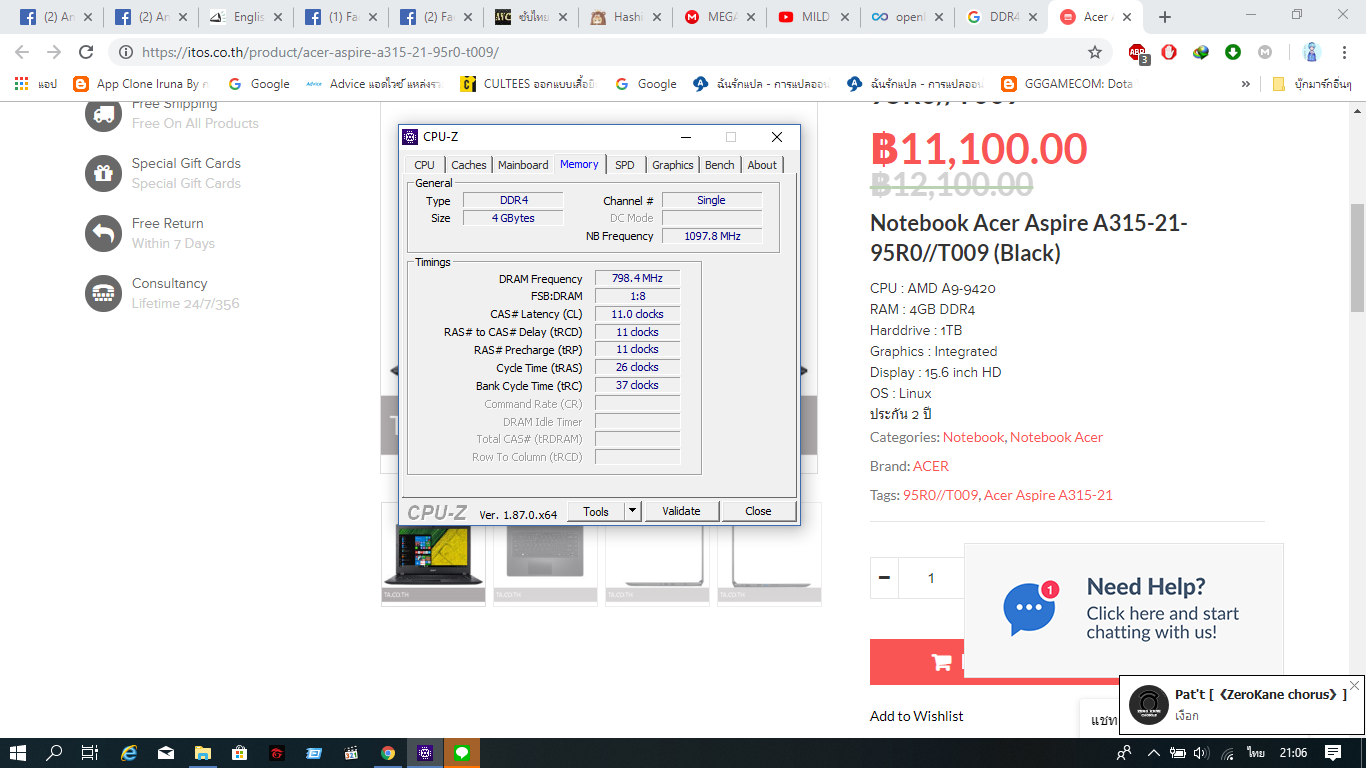Viewport: 1366px width, 768px height.
Task: Bookmark this page with the star icon
Action: (1095, 52)
